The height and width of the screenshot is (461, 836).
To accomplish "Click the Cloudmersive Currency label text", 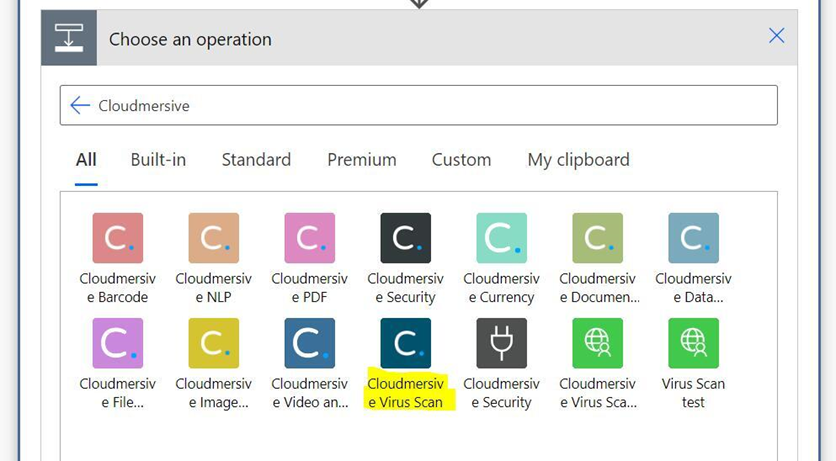I will click(501, 288).
